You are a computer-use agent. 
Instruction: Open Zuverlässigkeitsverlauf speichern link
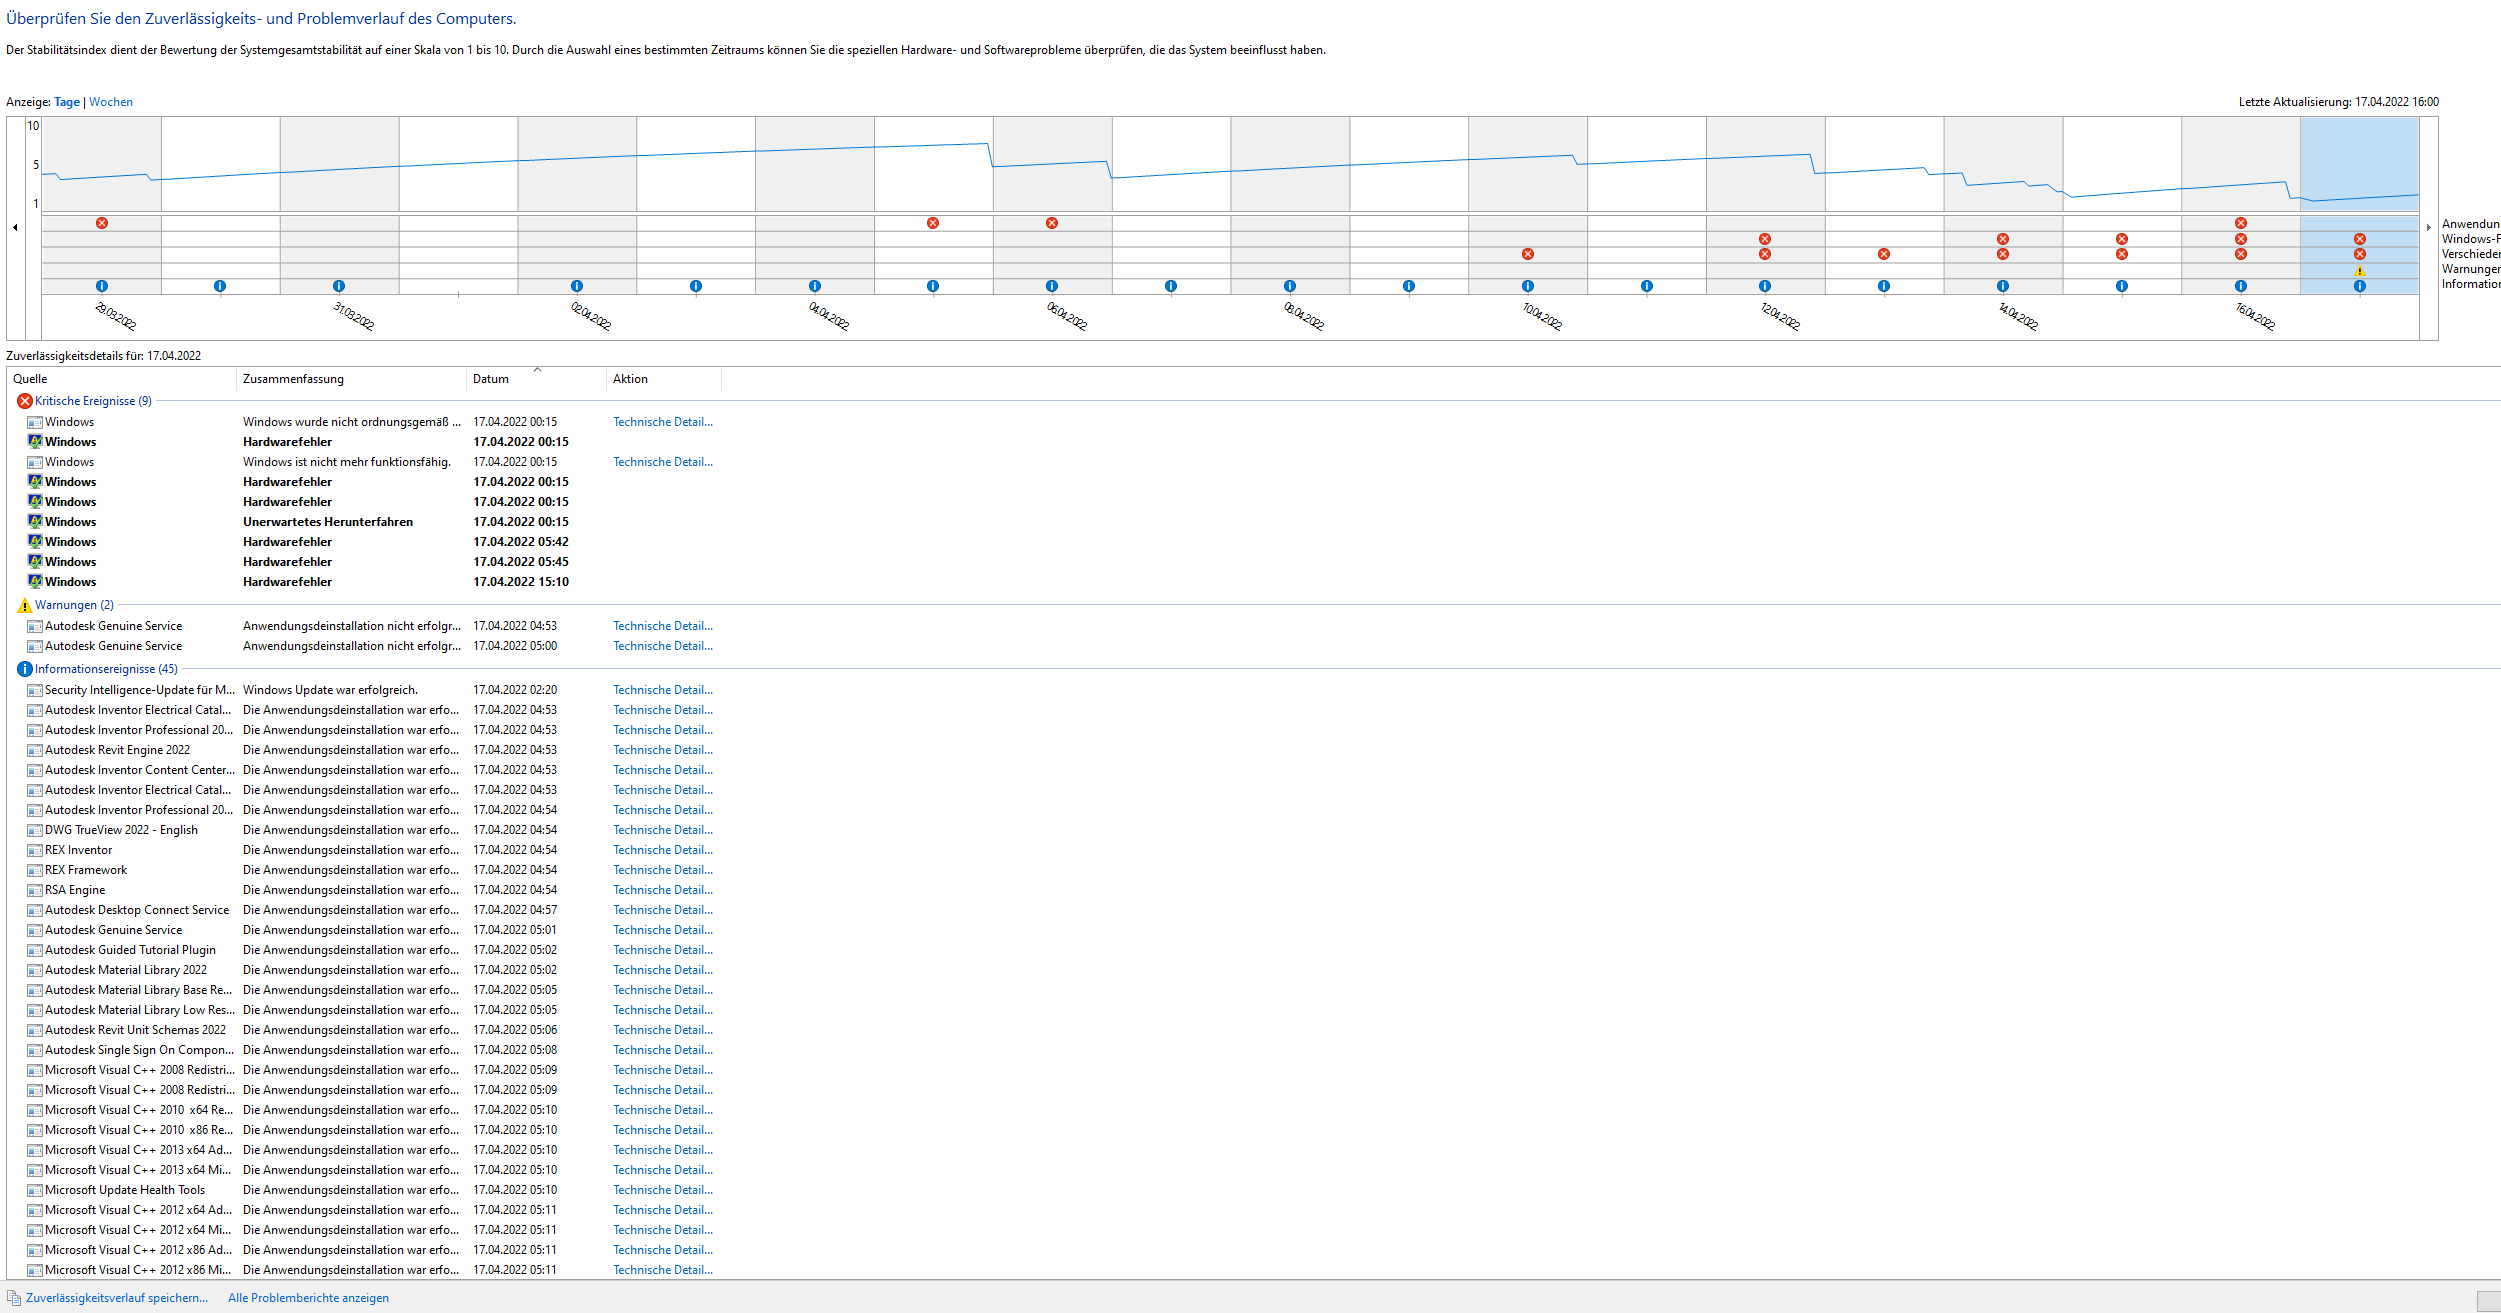coord(117,1298)
